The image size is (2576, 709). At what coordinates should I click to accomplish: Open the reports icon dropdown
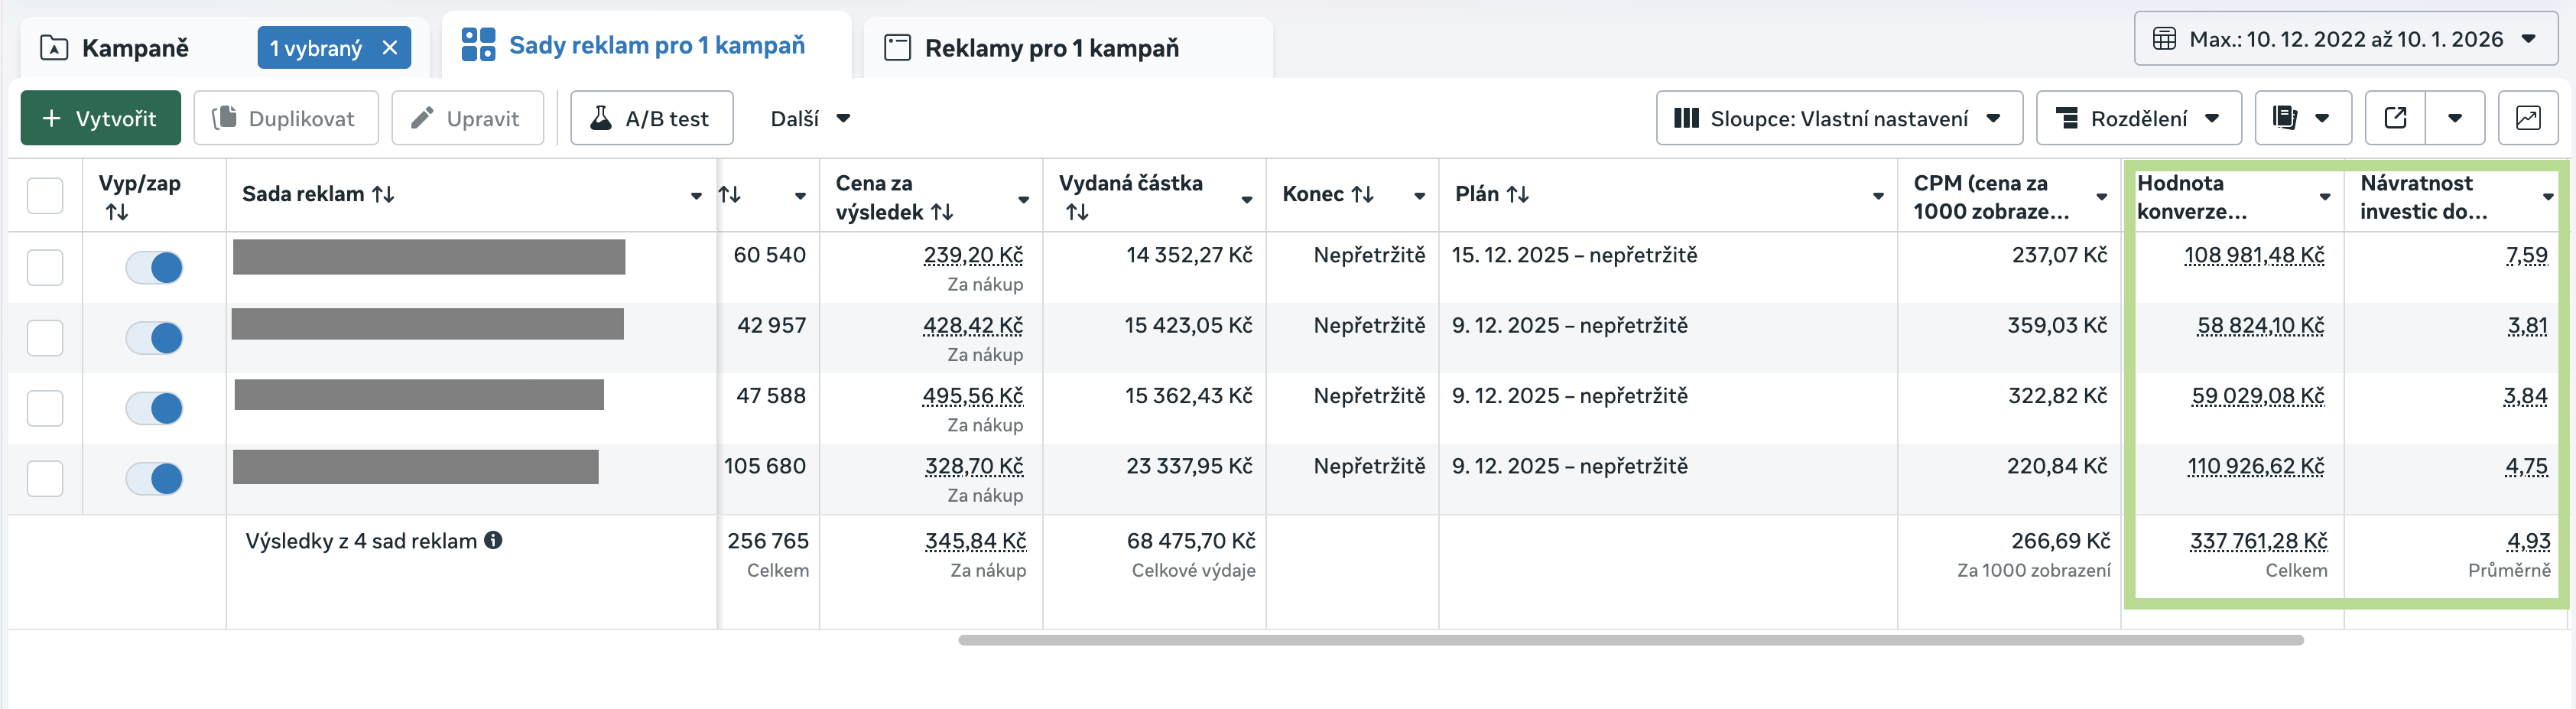[x=2302, y=118]
